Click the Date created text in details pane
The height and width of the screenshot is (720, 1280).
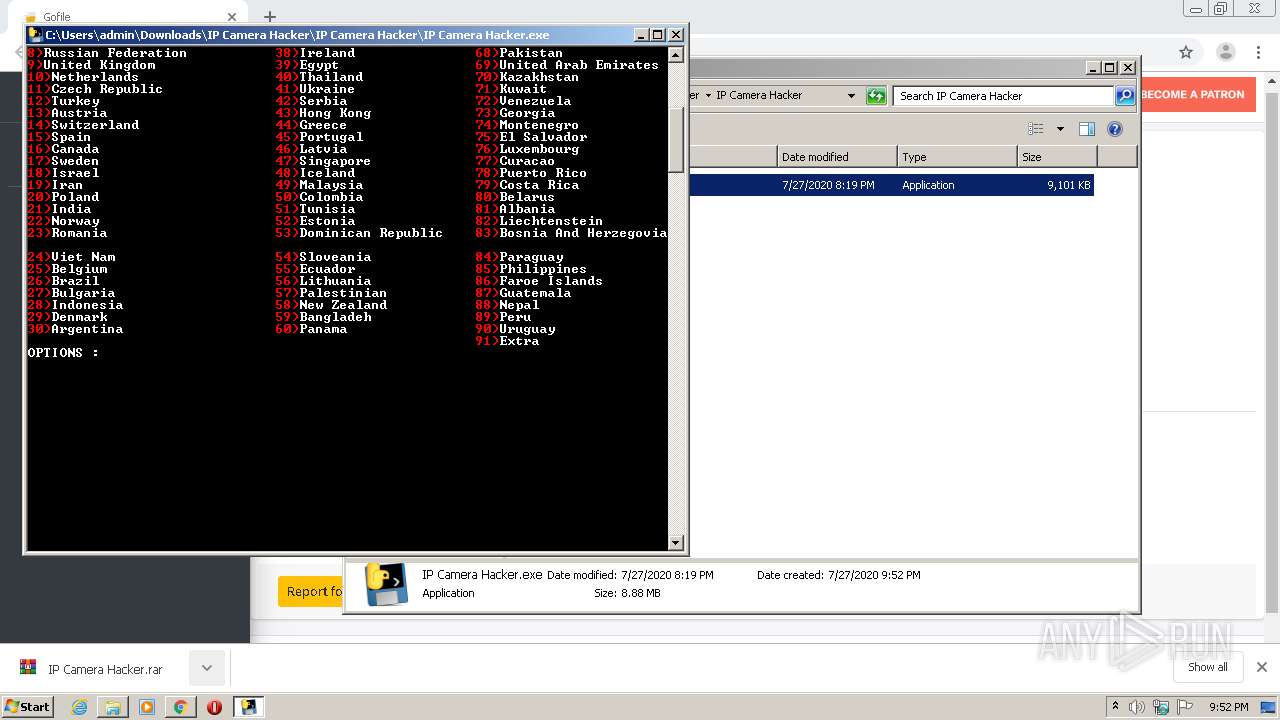(839, 575)
